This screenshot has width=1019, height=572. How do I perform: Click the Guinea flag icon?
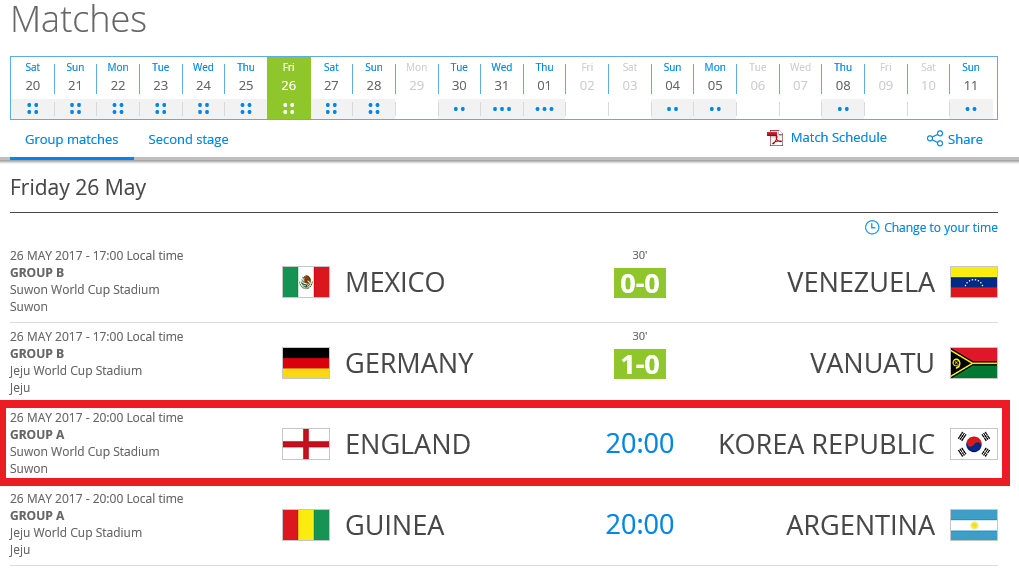click(305, 525)
